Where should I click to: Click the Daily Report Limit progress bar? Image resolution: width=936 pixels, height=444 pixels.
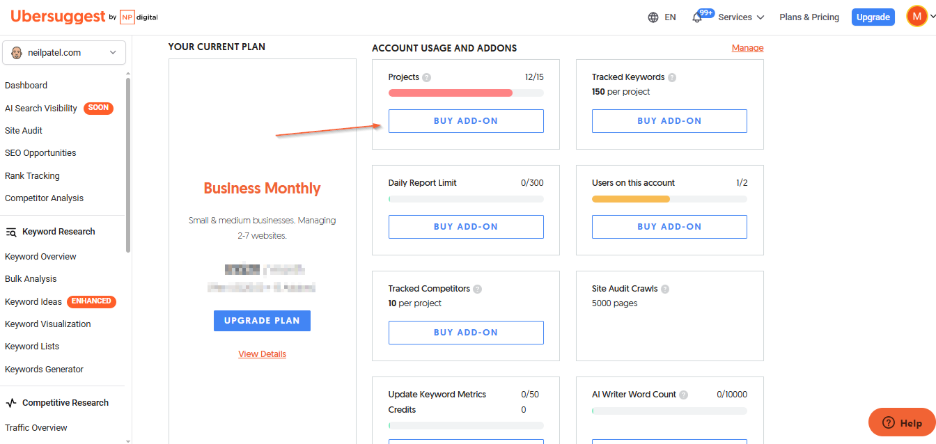point(466,199)
